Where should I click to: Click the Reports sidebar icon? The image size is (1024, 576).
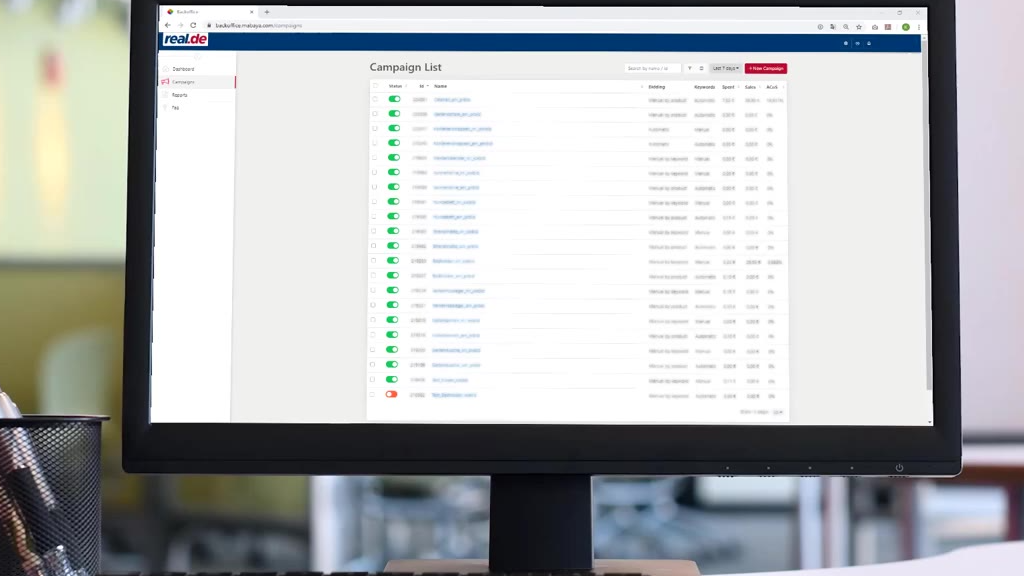166,95
